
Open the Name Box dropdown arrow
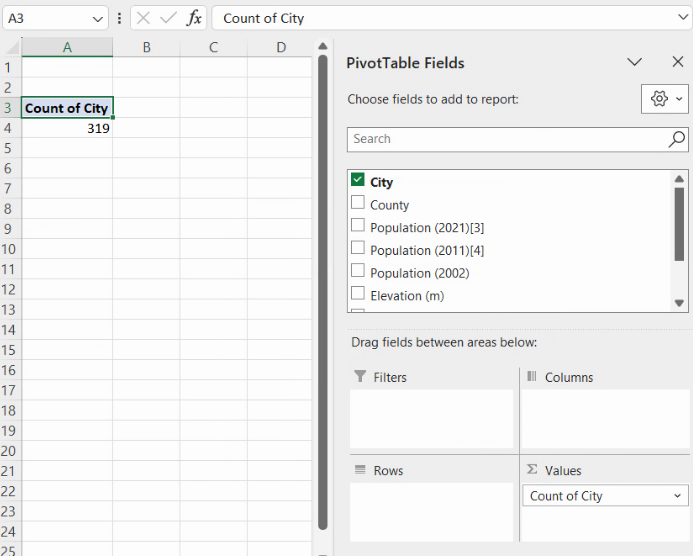(97, 18)
